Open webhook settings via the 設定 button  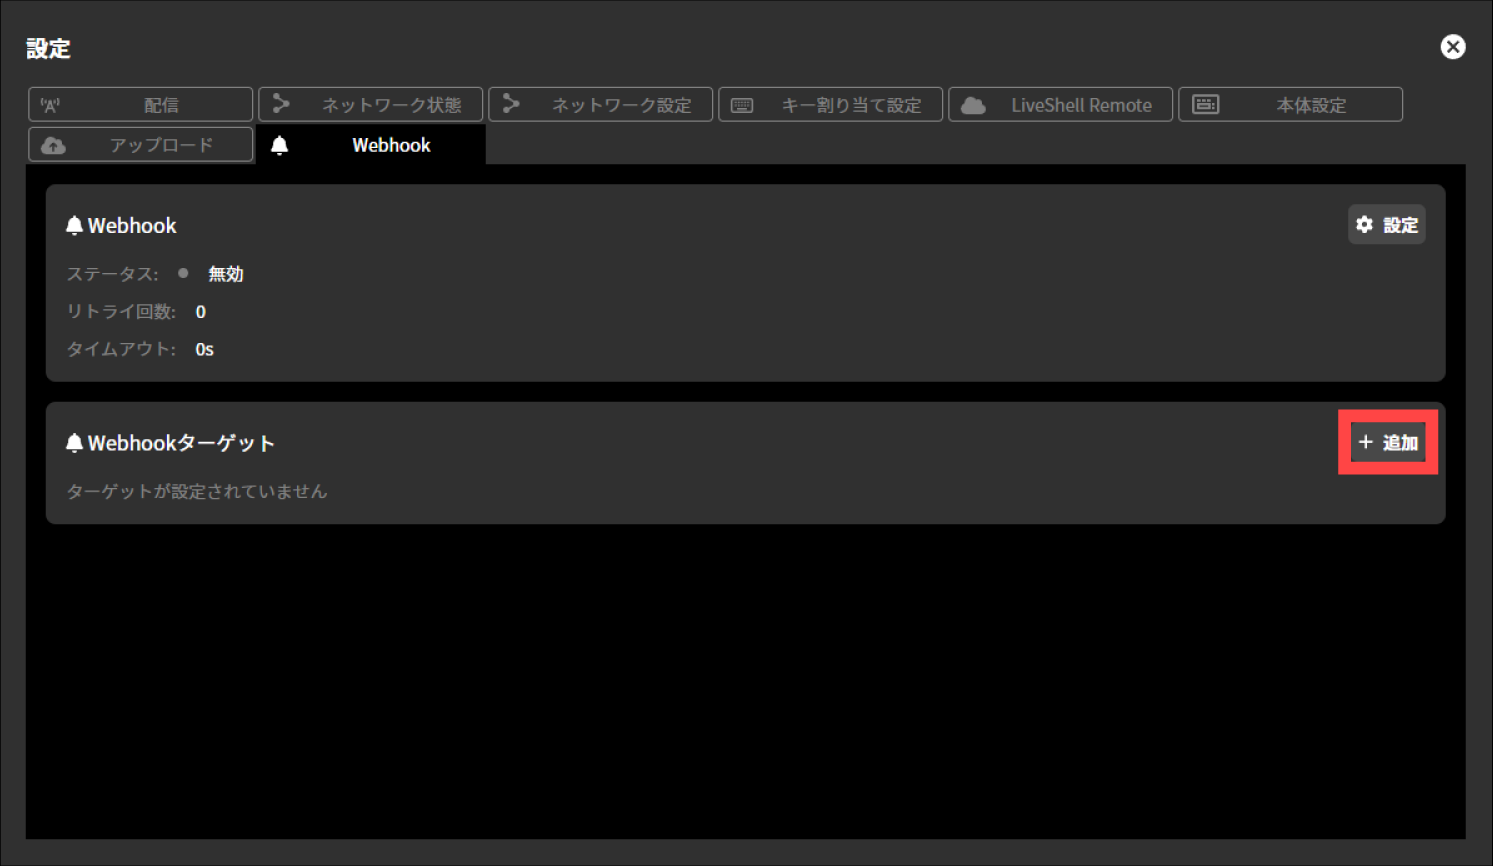click(1387, 224)
